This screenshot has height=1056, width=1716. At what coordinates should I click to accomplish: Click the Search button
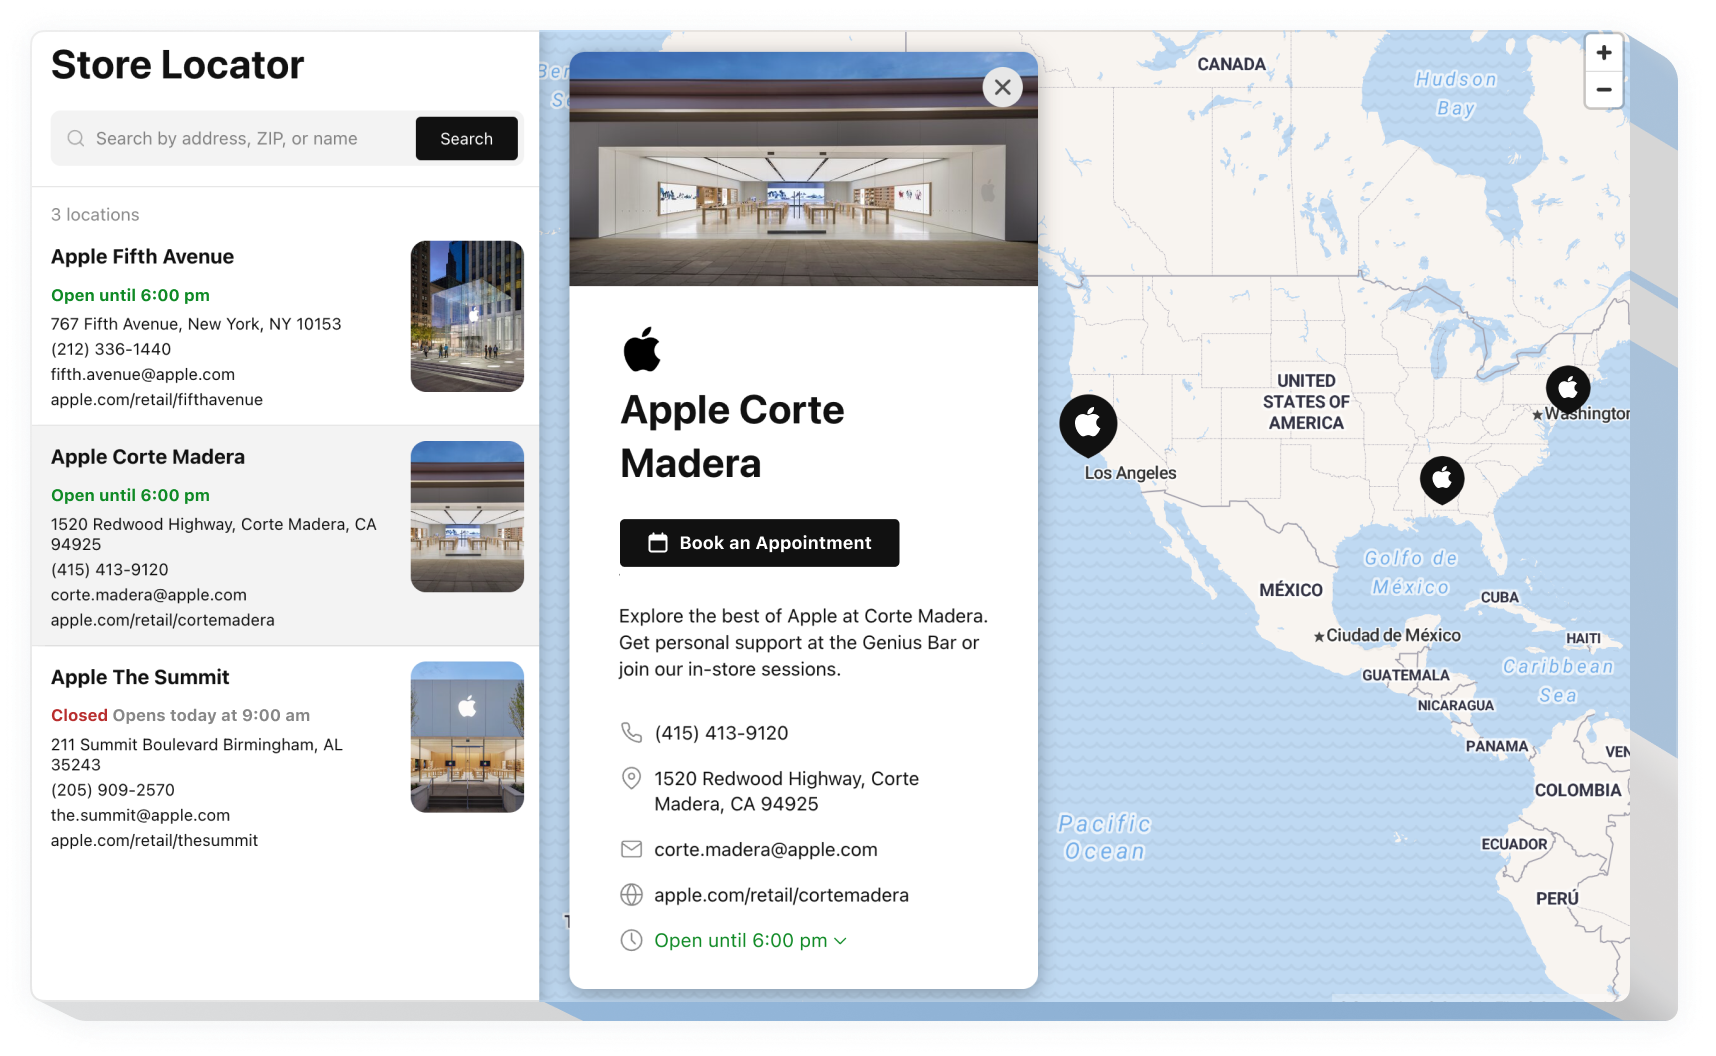coord(466,138)
